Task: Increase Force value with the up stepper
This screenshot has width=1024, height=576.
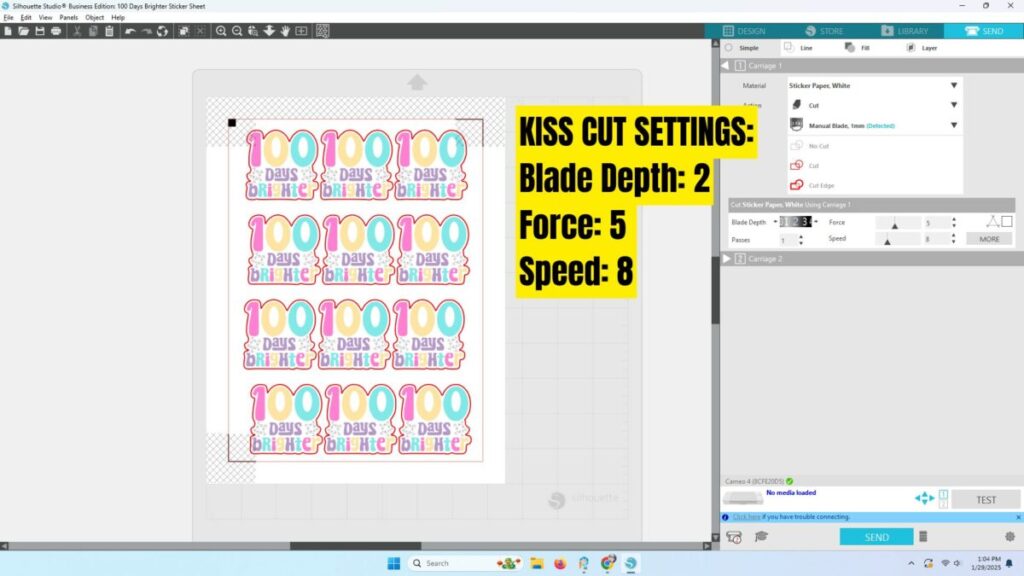Action: click(954, 219)
